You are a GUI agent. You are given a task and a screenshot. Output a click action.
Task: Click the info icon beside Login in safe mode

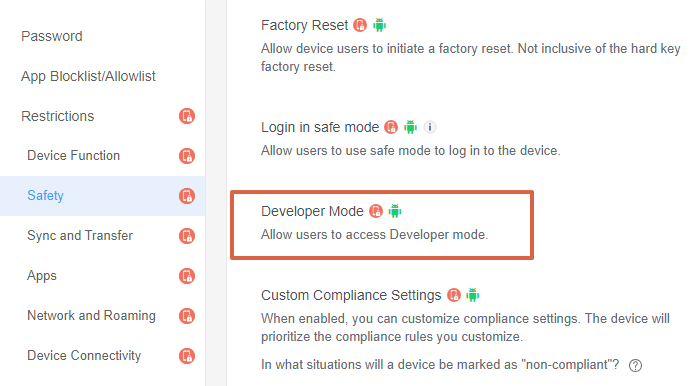tap(430, 127)
